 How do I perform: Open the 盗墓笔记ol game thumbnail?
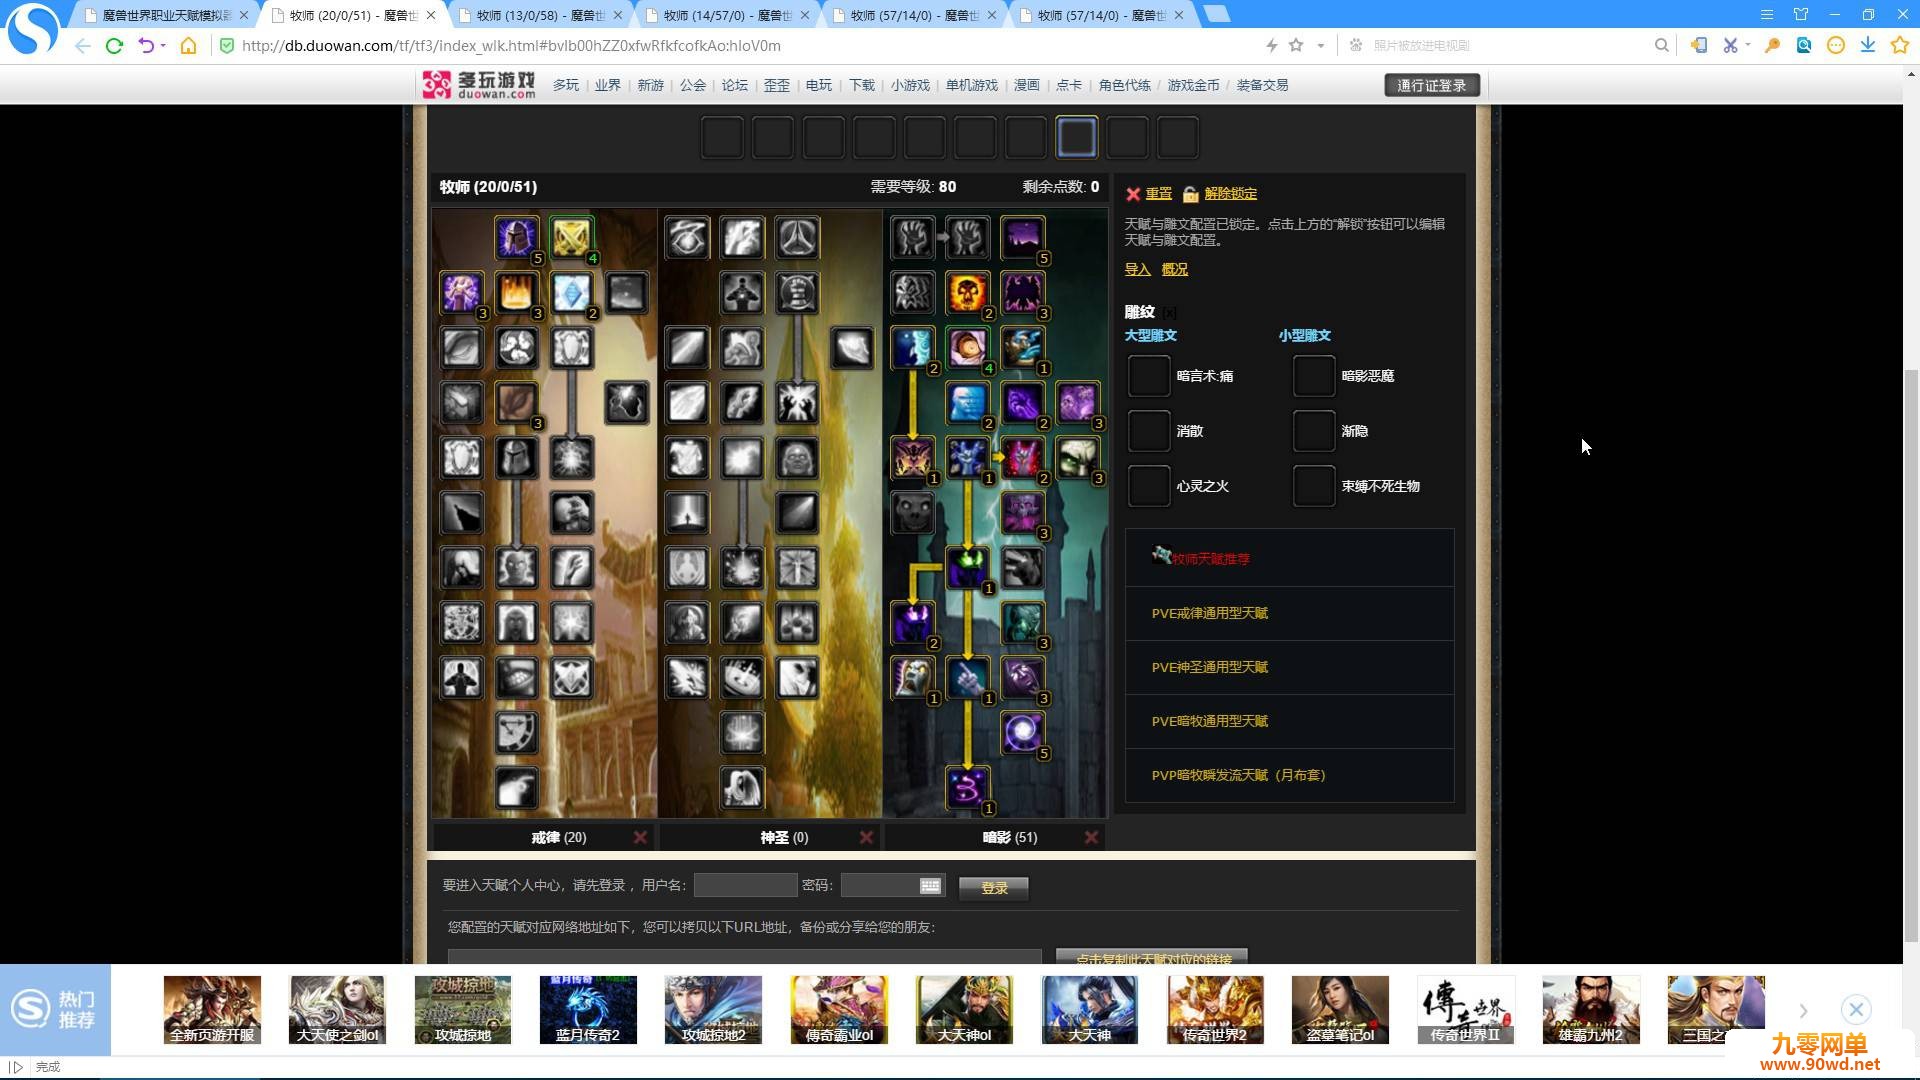coord(1340,1010)
